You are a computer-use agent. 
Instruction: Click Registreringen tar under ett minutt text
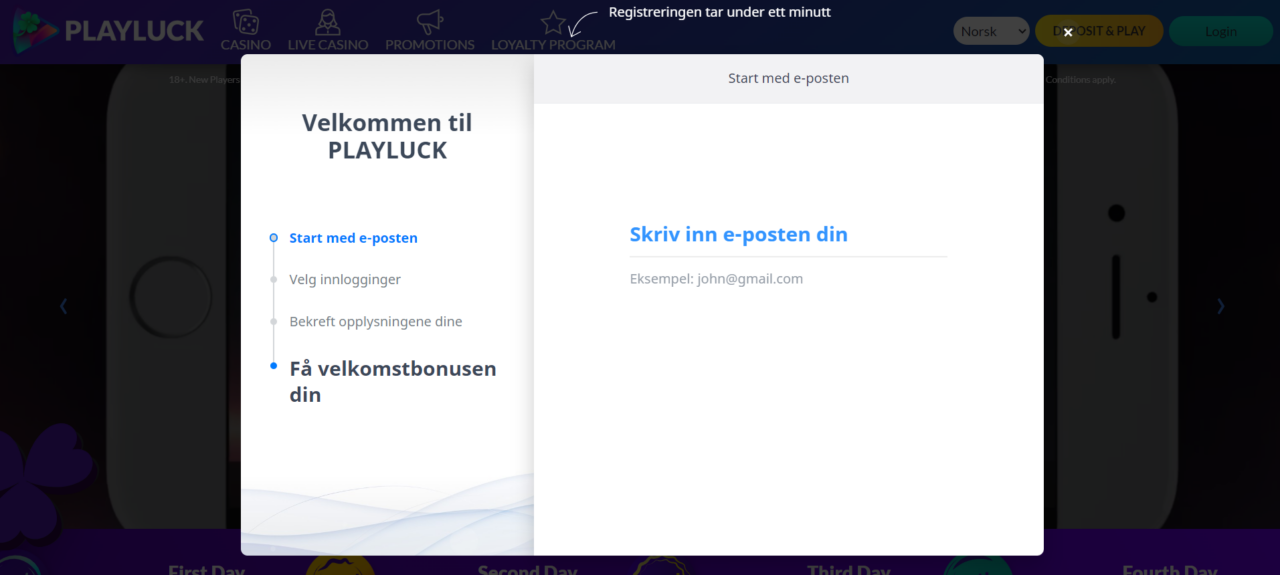(720, 12)
